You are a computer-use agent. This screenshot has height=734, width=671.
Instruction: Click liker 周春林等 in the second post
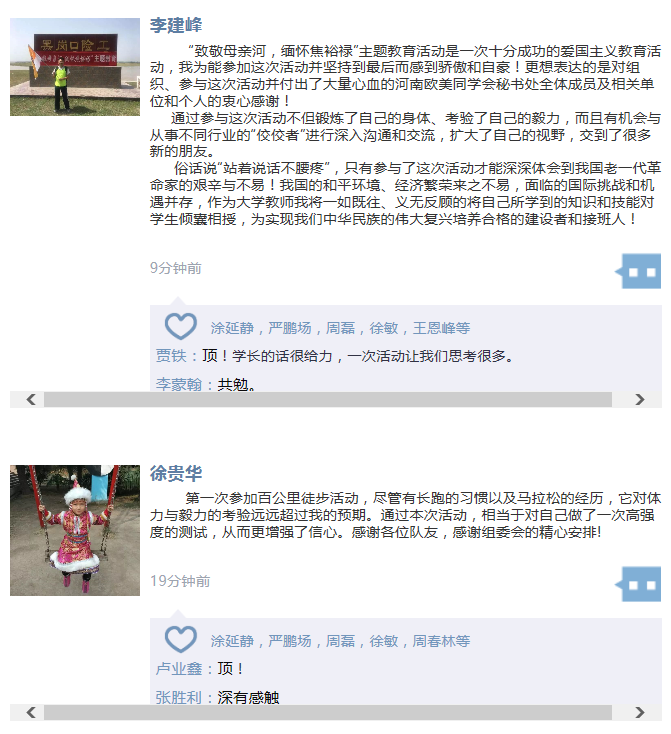[441, 641]
